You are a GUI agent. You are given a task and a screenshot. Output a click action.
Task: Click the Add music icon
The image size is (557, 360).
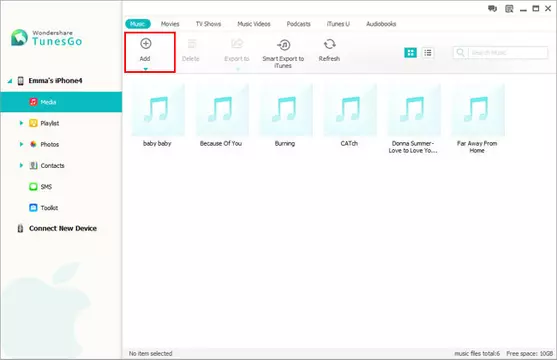click(146, 44)
